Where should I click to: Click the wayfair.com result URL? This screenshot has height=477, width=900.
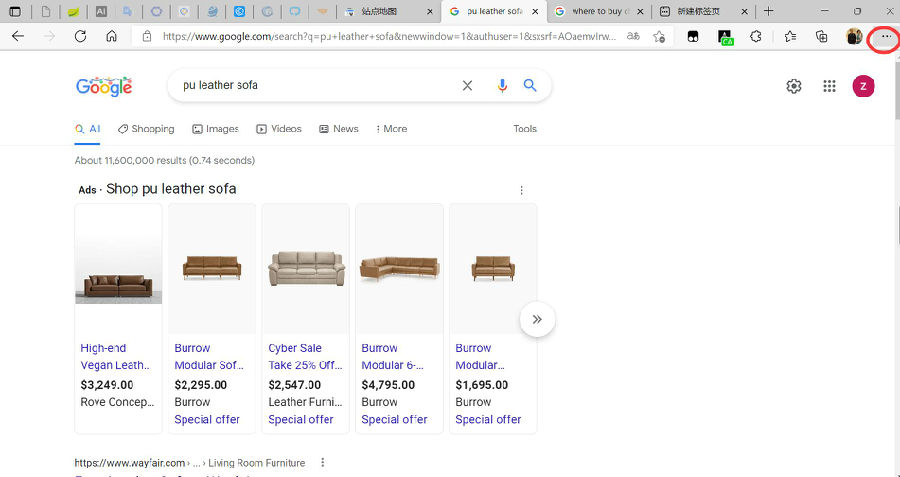(x=189, y=463)
